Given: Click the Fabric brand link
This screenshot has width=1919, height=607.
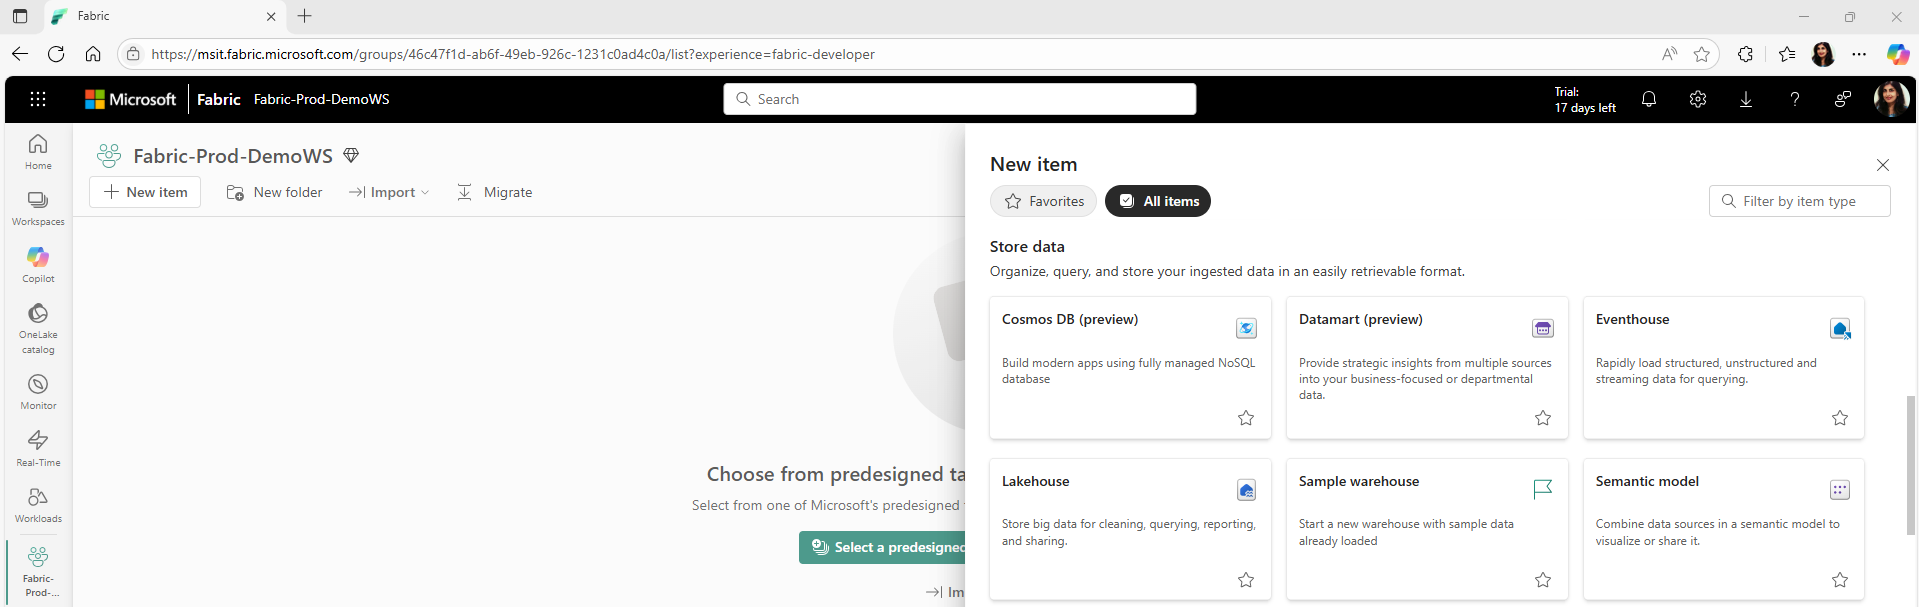Looking at the screenshot, I should coord(218,99).
